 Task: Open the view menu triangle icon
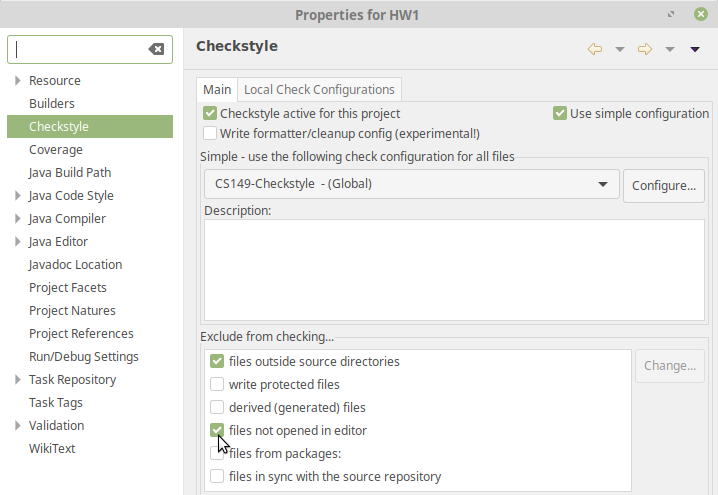(695, 50)
